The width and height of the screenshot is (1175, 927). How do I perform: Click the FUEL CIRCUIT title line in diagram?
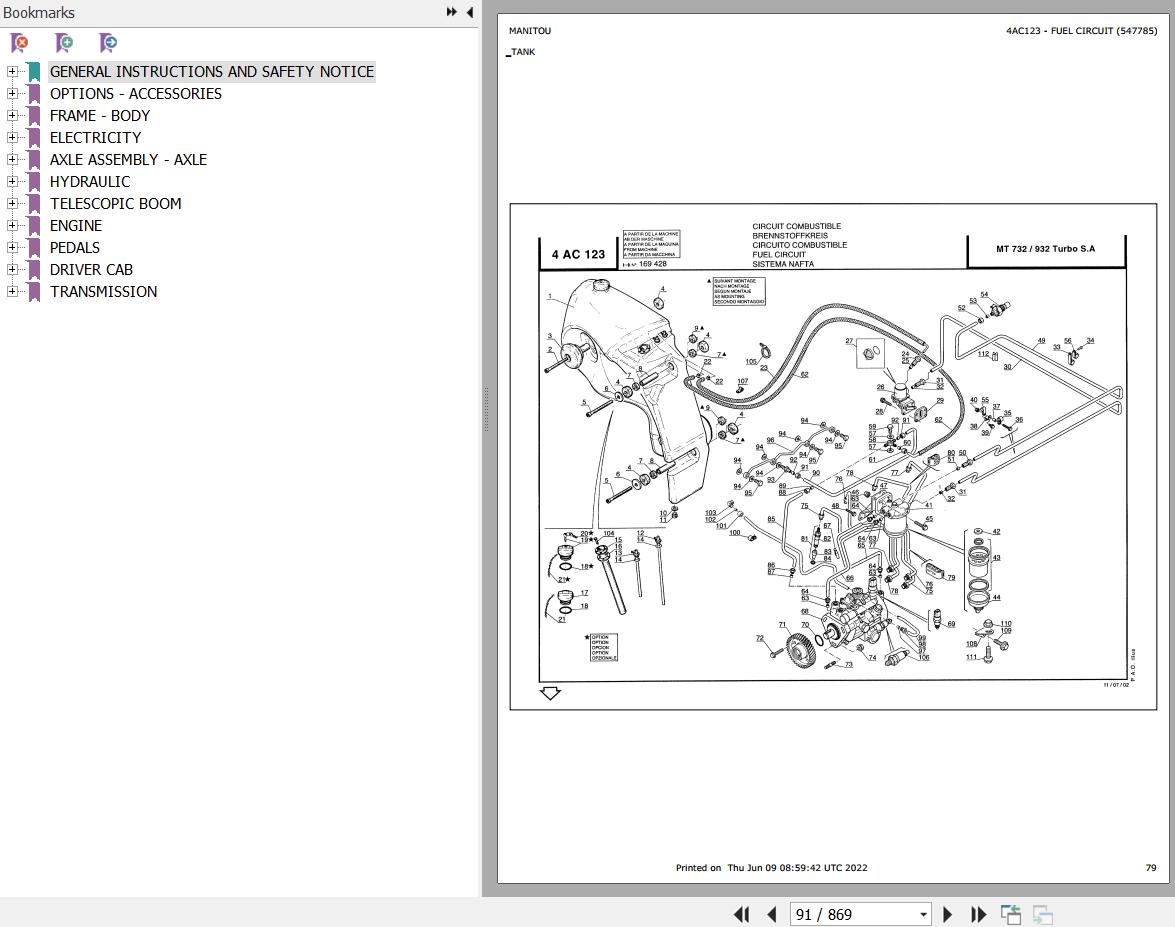tap(779, 255)
